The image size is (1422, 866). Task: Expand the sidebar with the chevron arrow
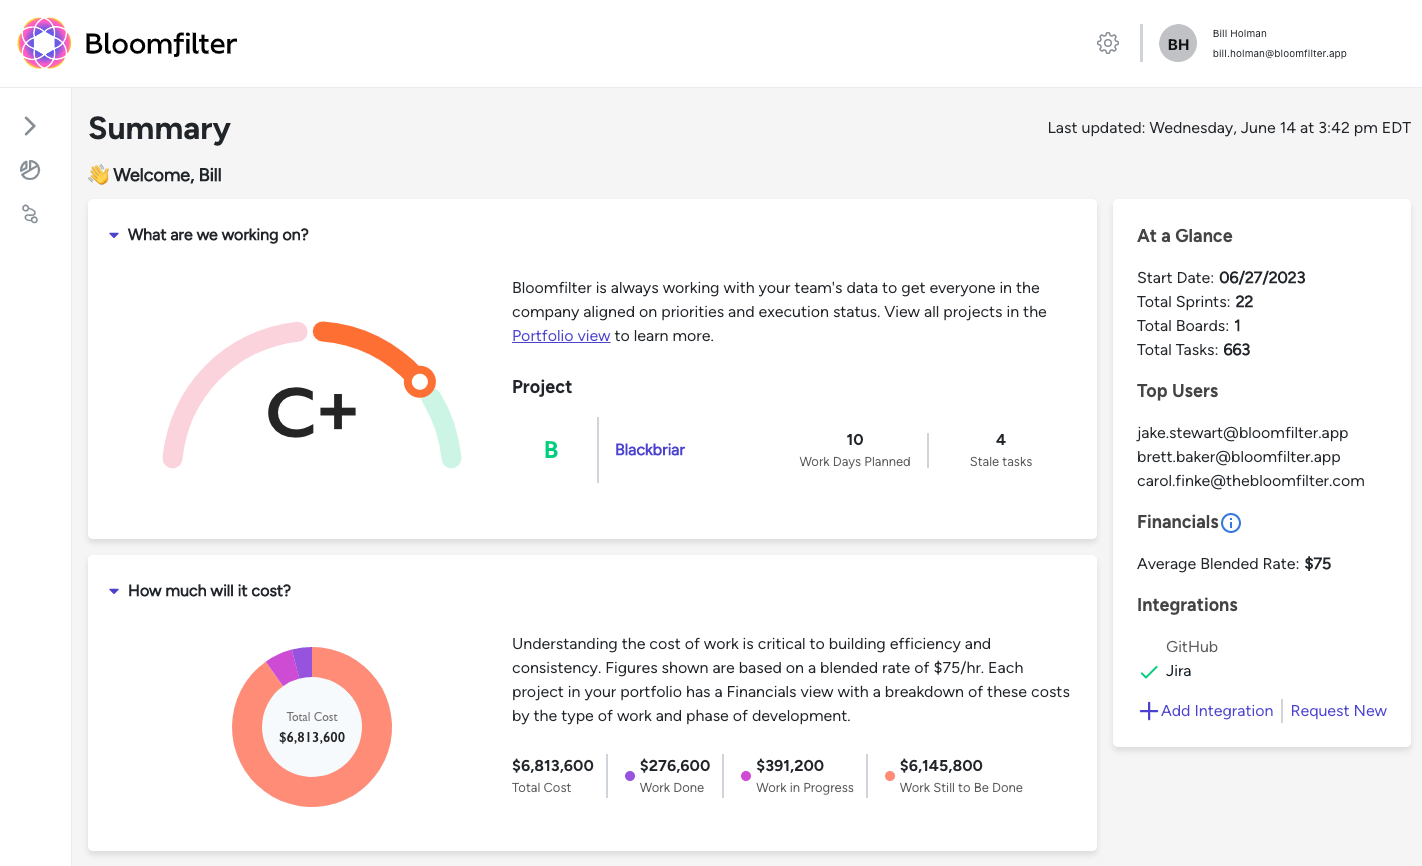pyautogui.click(x=30, y=126)
